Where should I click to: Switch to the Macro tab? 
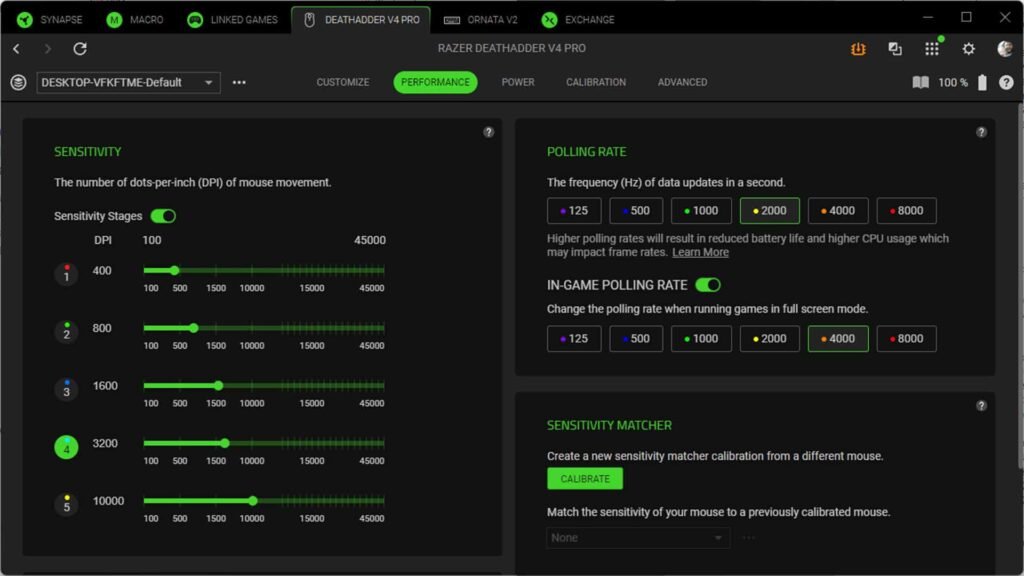[x=135, y=20]
